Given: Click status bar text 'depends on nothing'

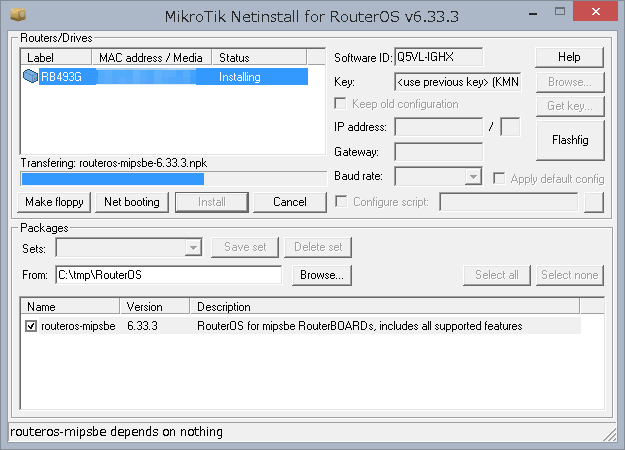Looking at the screenshot, I should 166,432.
